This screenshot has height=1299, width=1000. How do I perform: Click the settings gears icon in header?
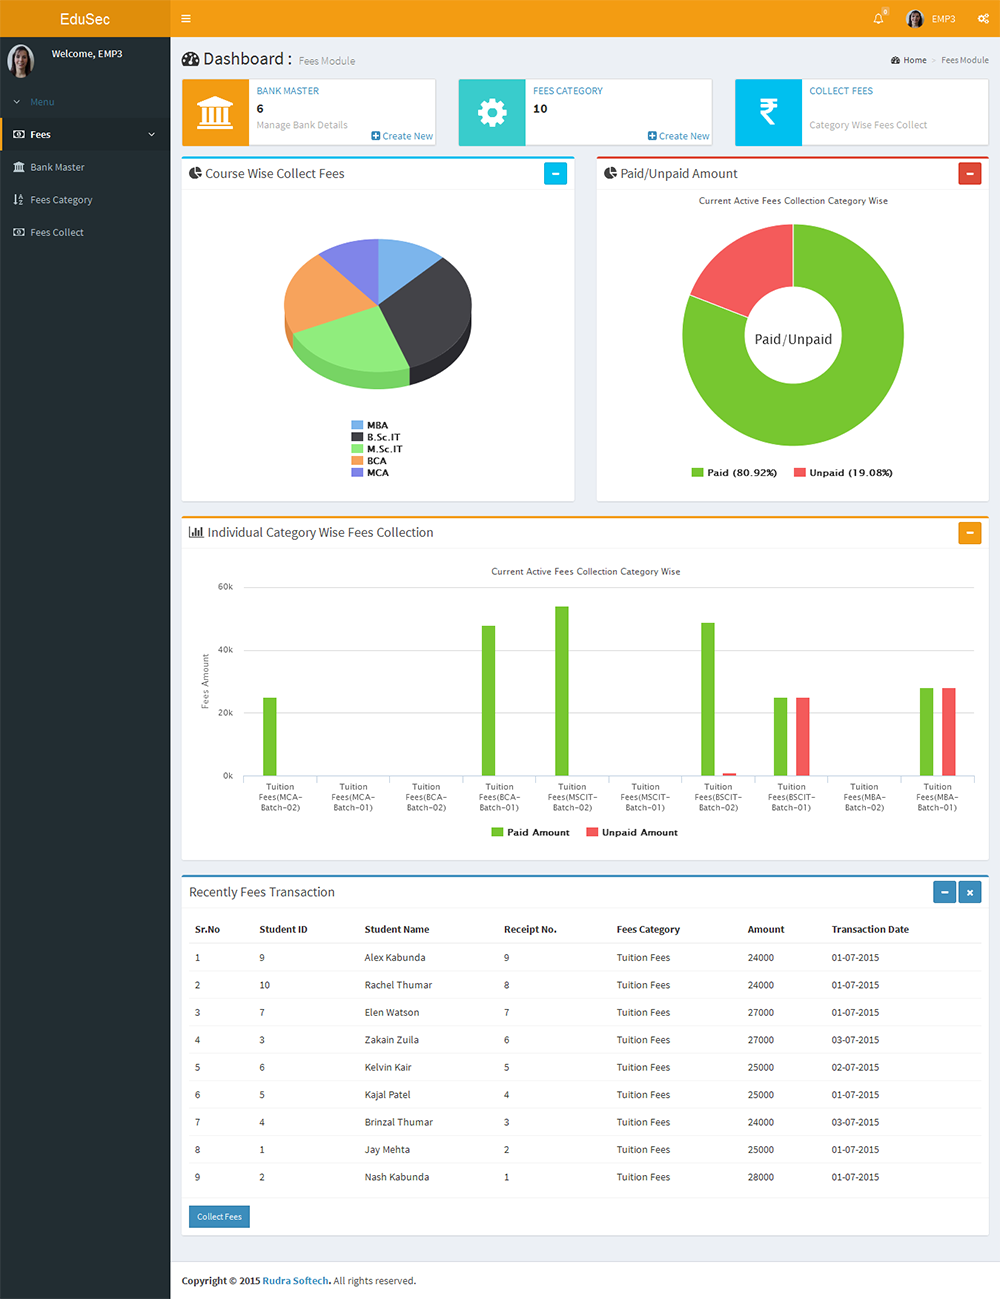(x=983, y=18)
